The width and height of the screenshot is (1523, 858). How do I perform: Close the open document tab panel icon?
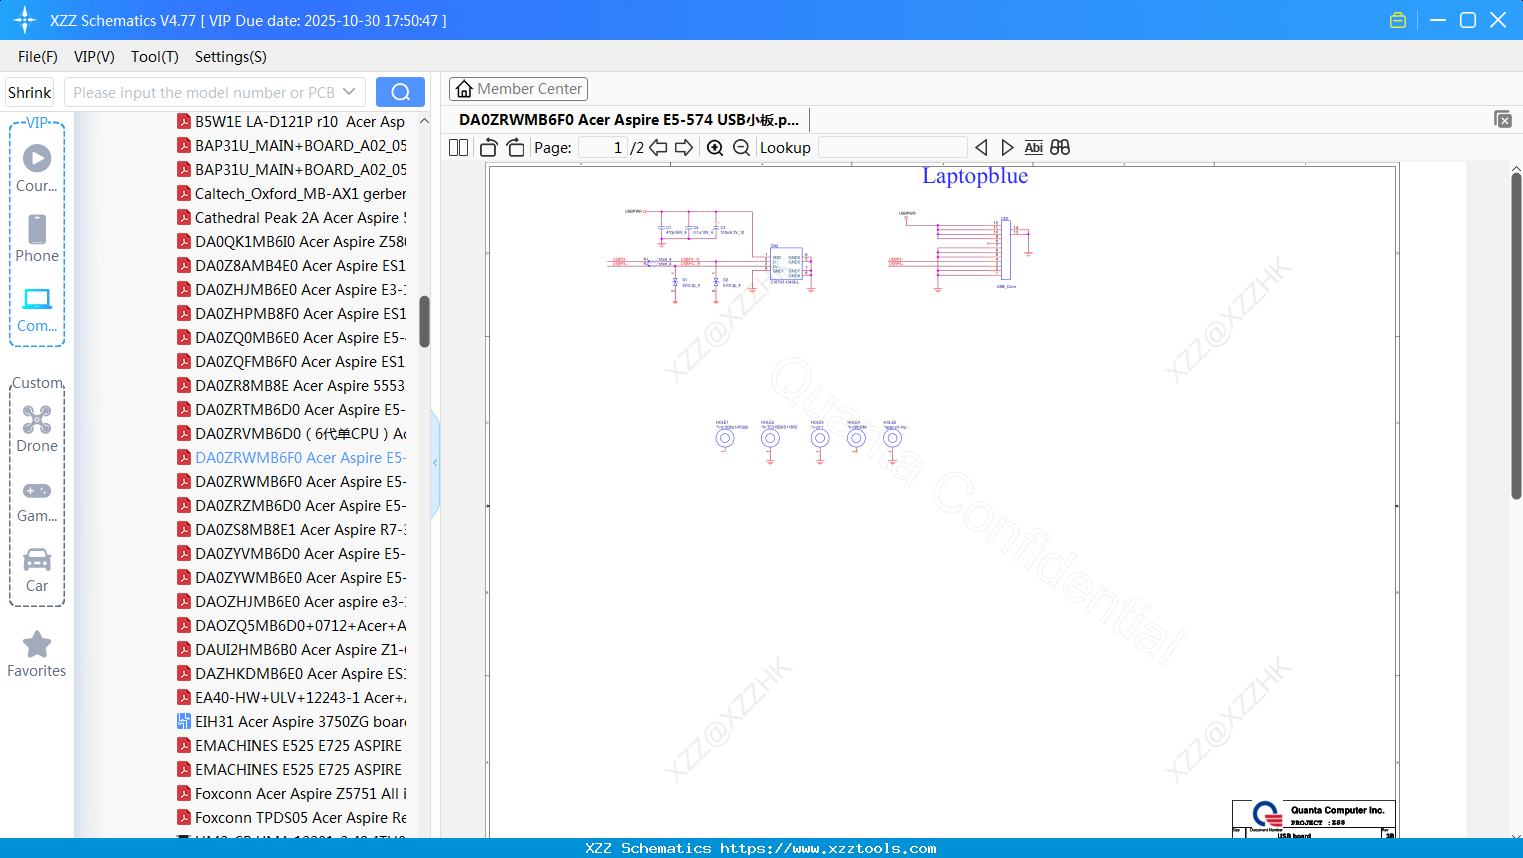[1503, 119]
